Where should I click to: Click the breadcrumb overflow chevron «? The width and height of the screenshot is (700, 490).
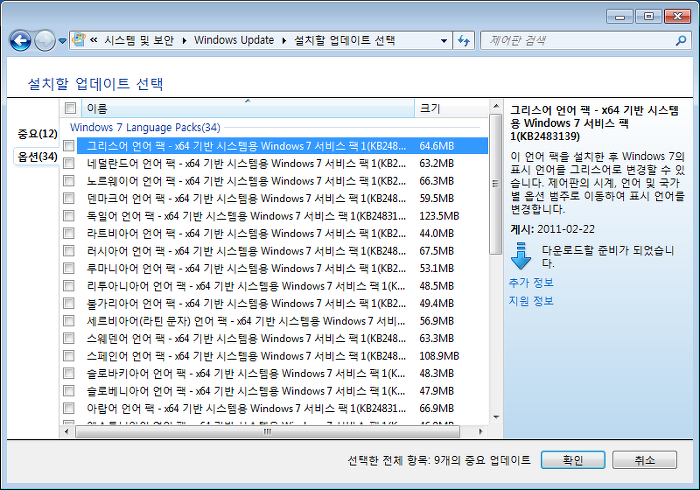(x=94, y=41)
